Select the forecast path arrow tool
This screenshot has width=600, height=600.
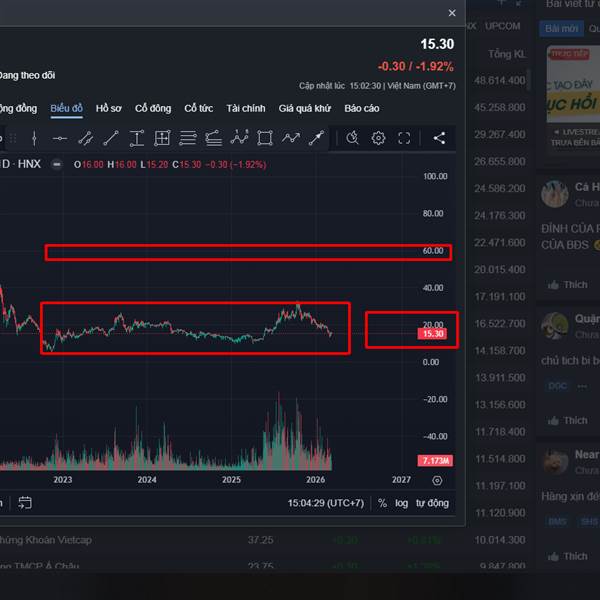(x=291, y=138)
